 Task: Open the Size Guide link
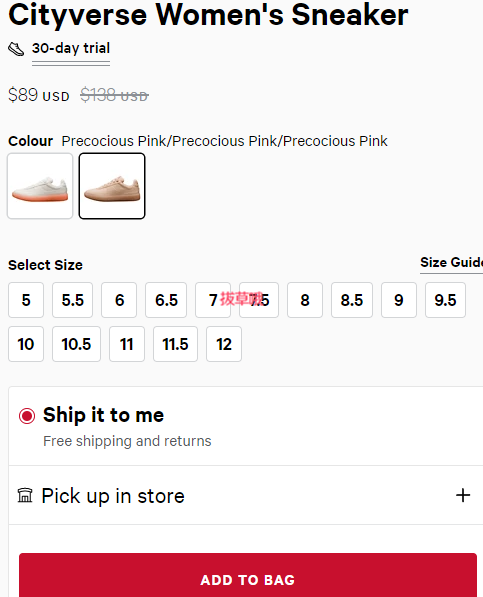point(451,262)
